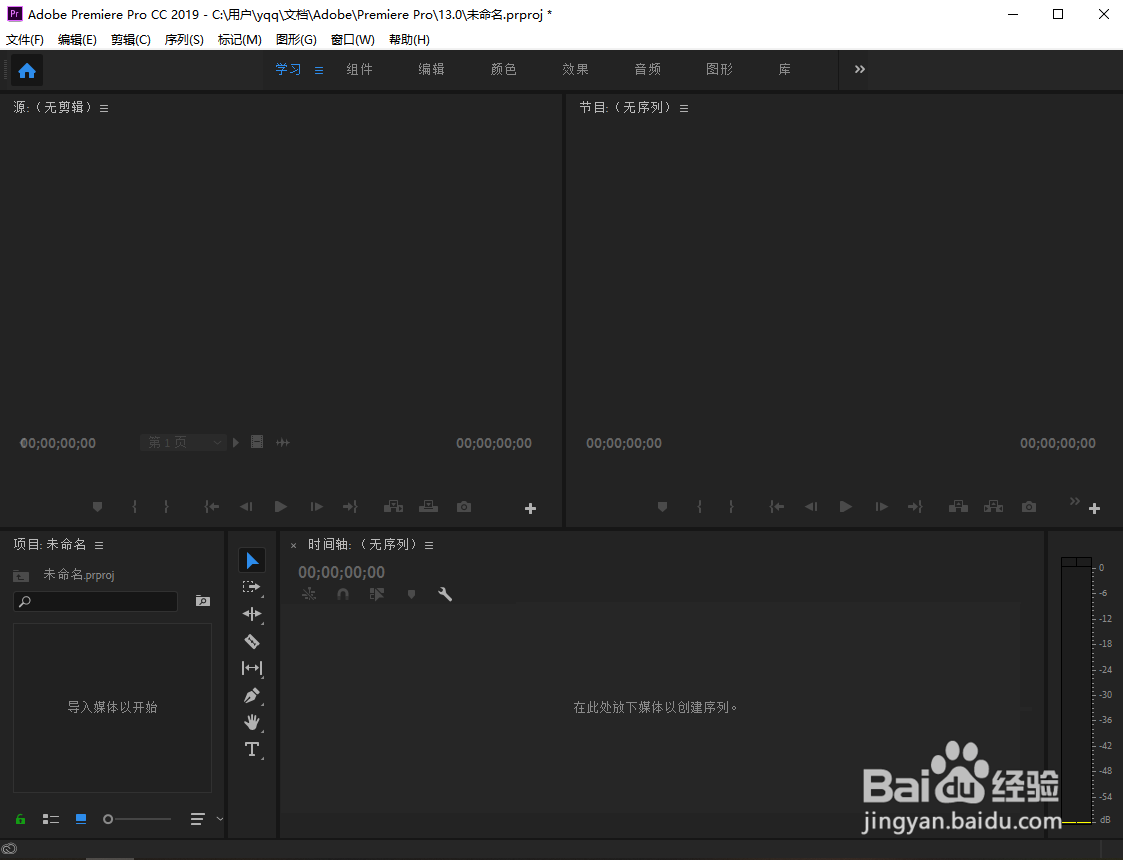1123x860 pixels.
Task: Open page selector dropdown in source monitor
Action: [x=184, y=443]
